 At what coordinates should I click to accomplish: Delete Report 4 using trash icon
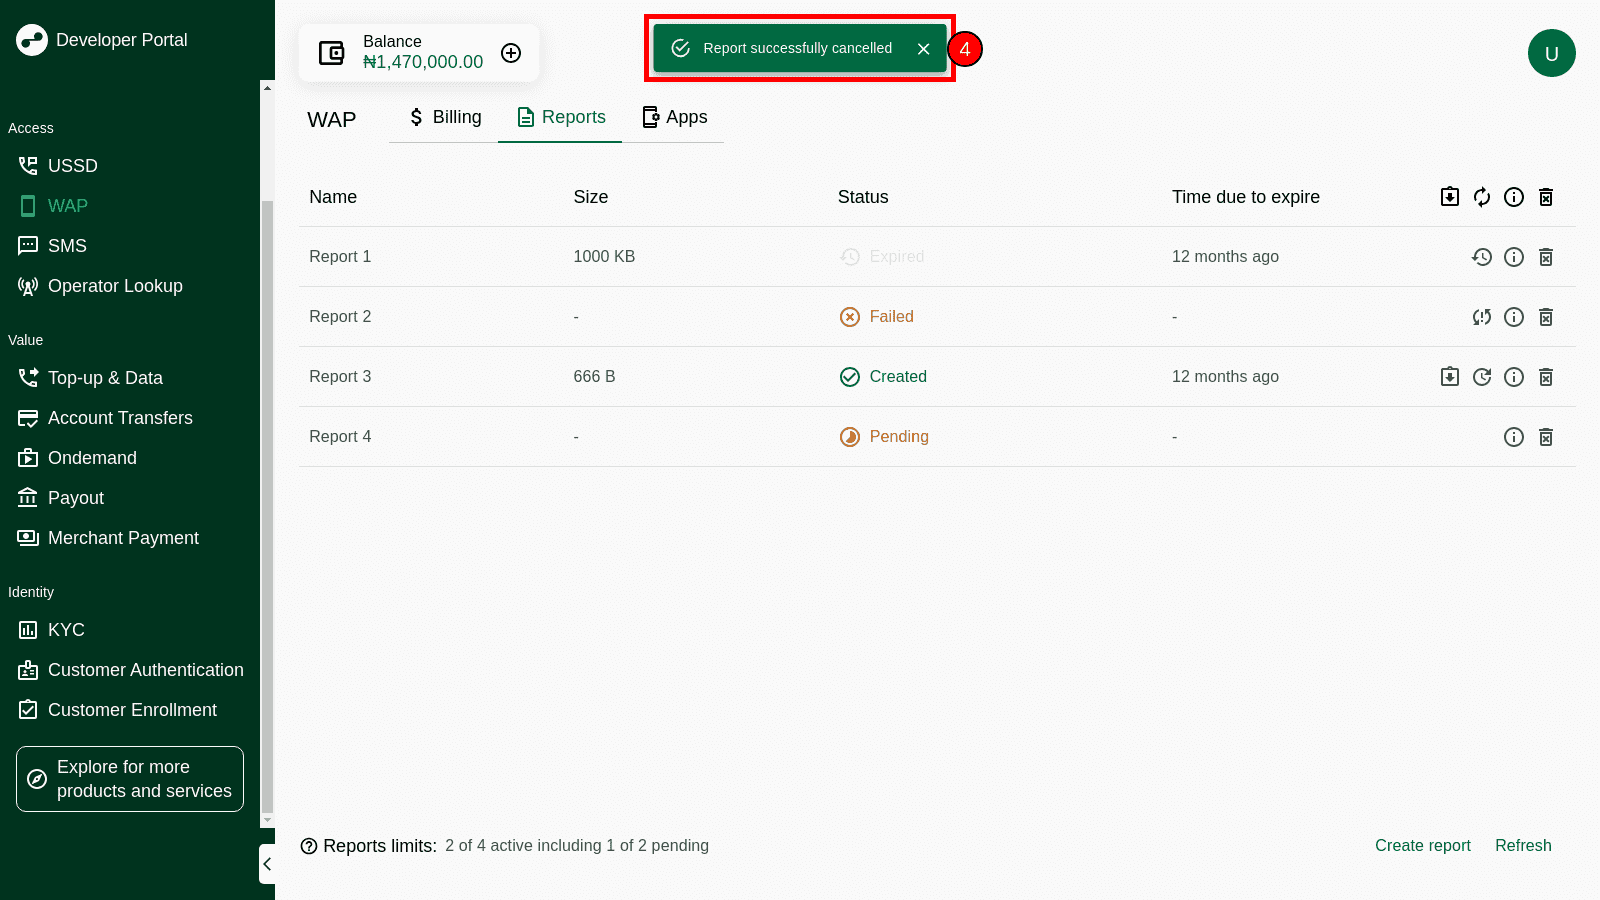click(1545, 437)
